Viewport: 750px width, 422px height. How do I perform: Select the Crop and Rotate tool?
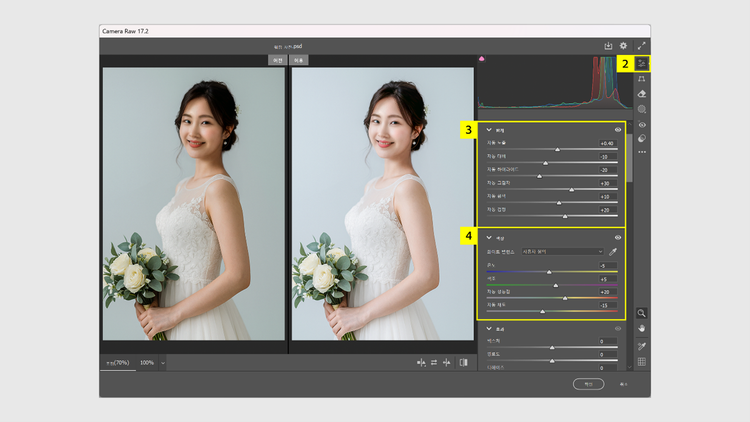[642, 78]
